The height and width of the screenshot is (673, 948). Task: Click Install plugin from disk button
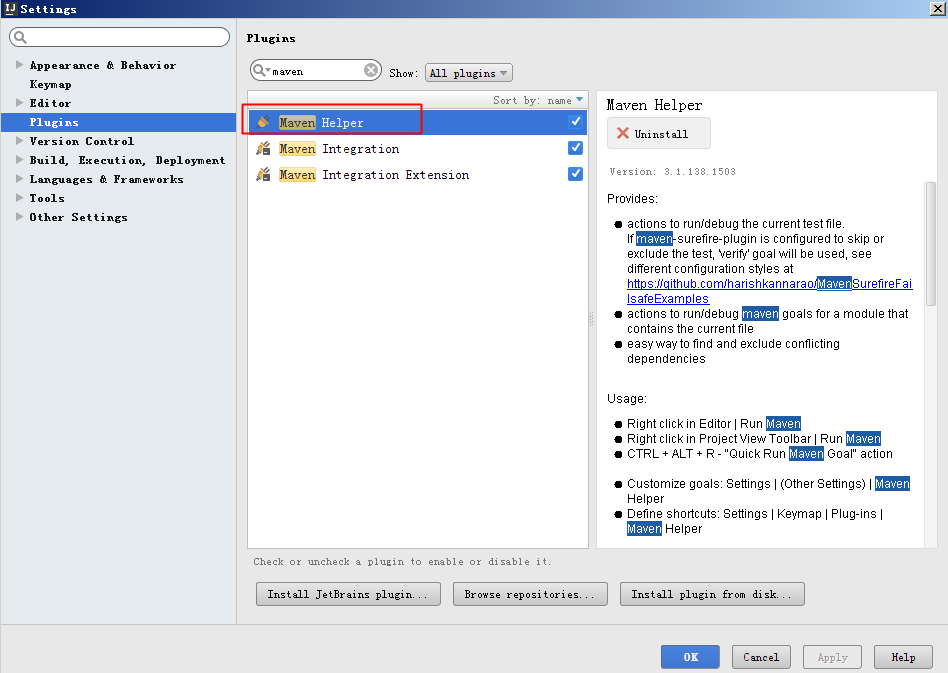(x=712, y=594)
